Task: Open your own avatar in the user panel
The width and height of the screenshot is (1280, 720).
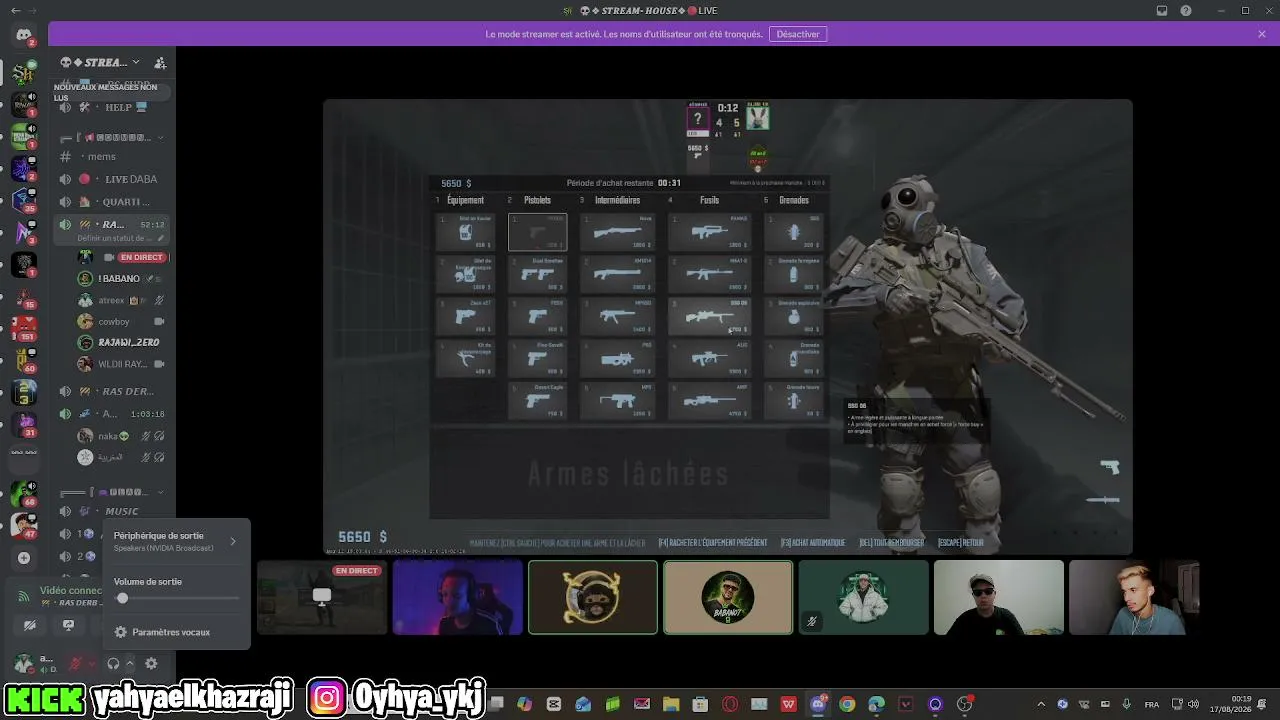Action: 23,663
